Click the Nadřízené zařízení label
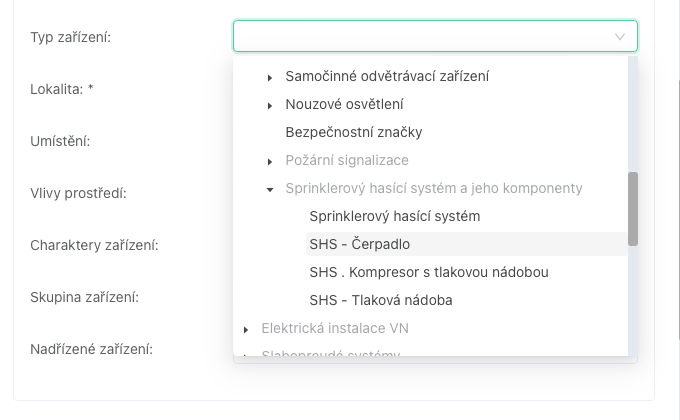 [91, 349]
